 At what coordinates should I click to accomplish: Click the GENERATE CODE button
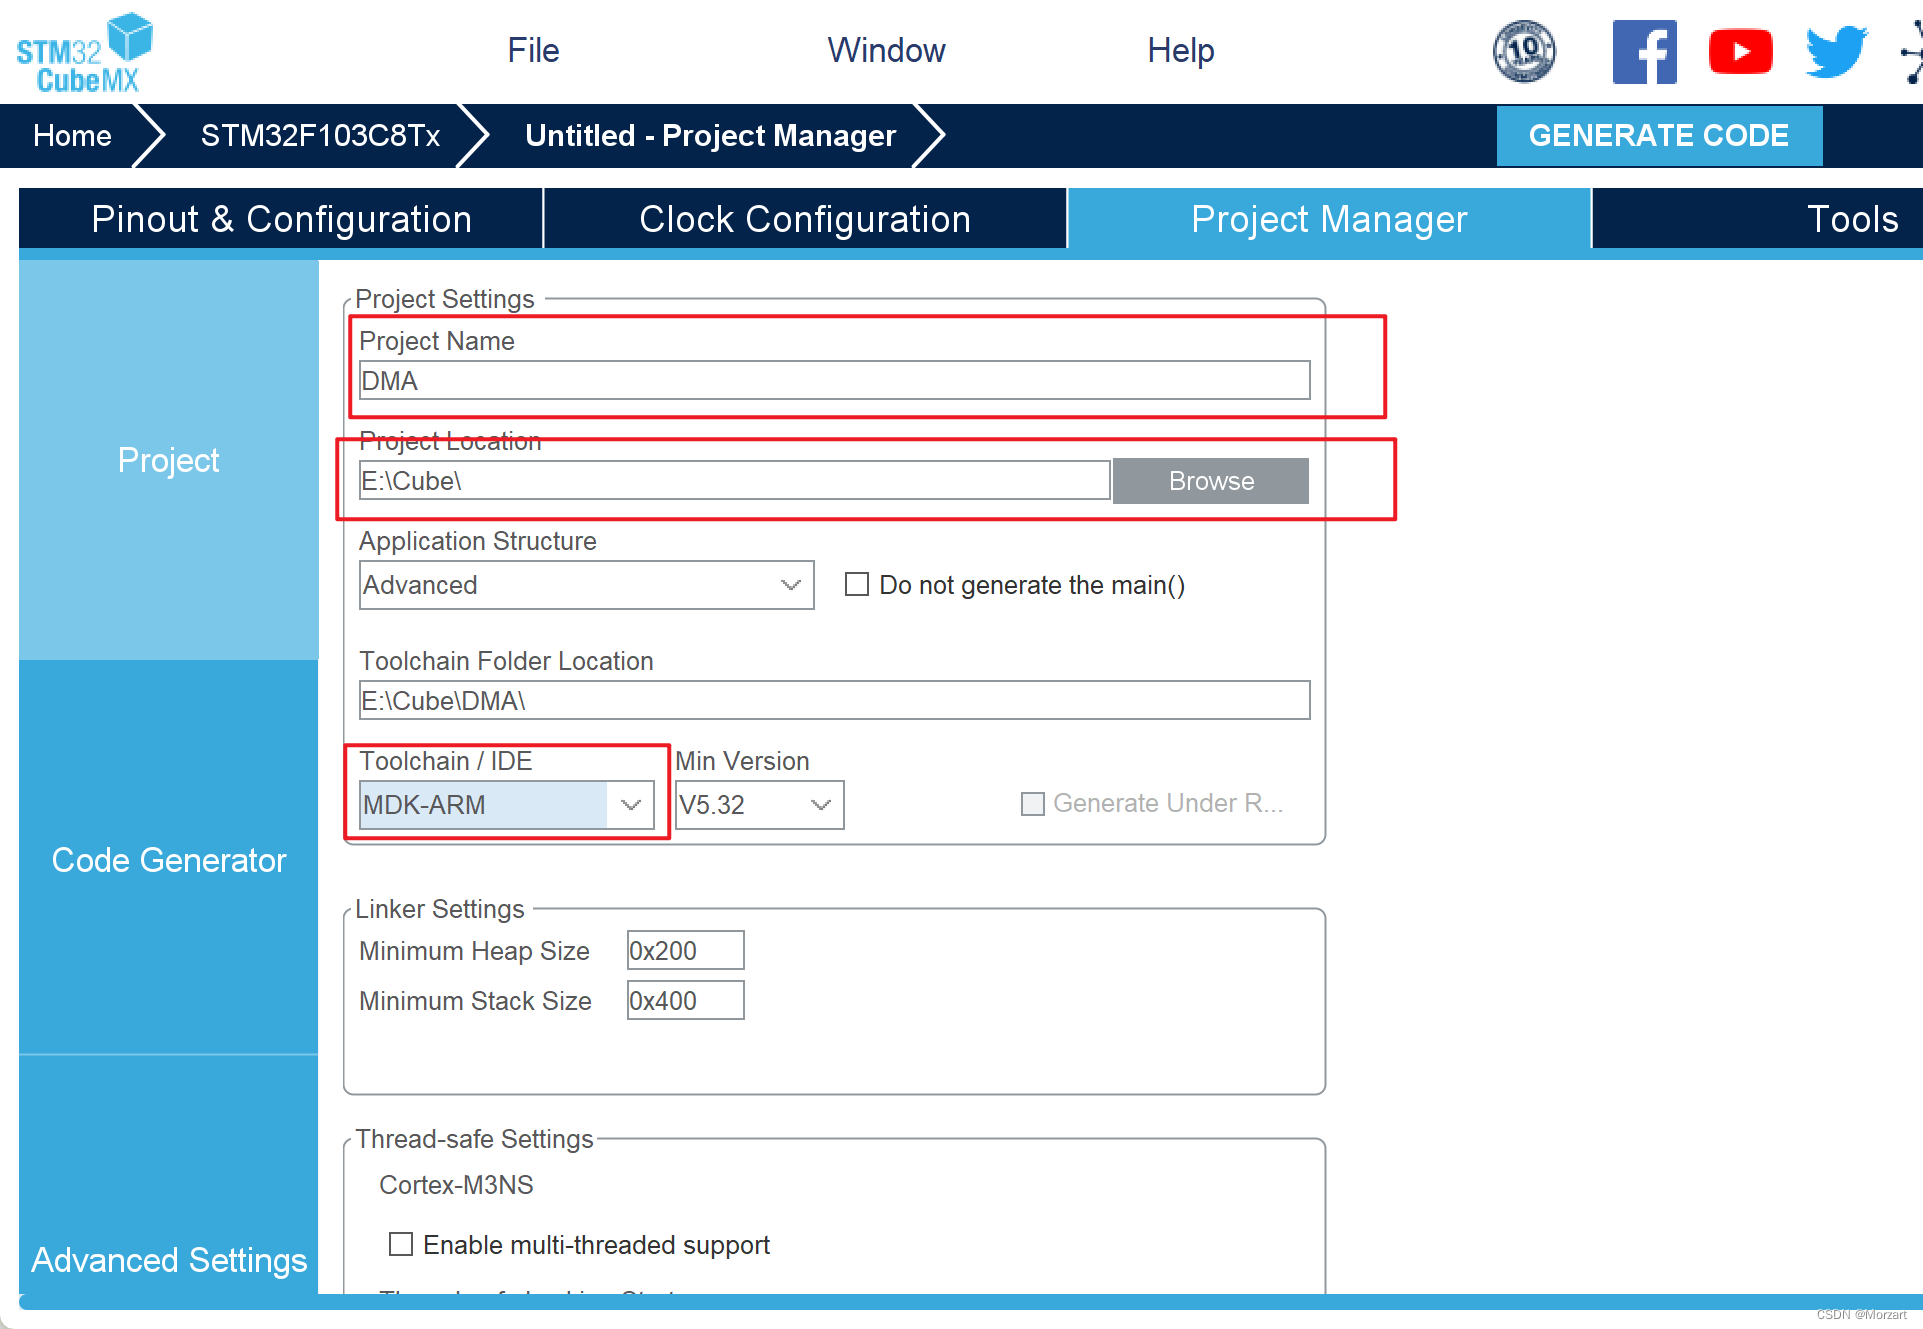[x=1659, y=135]
